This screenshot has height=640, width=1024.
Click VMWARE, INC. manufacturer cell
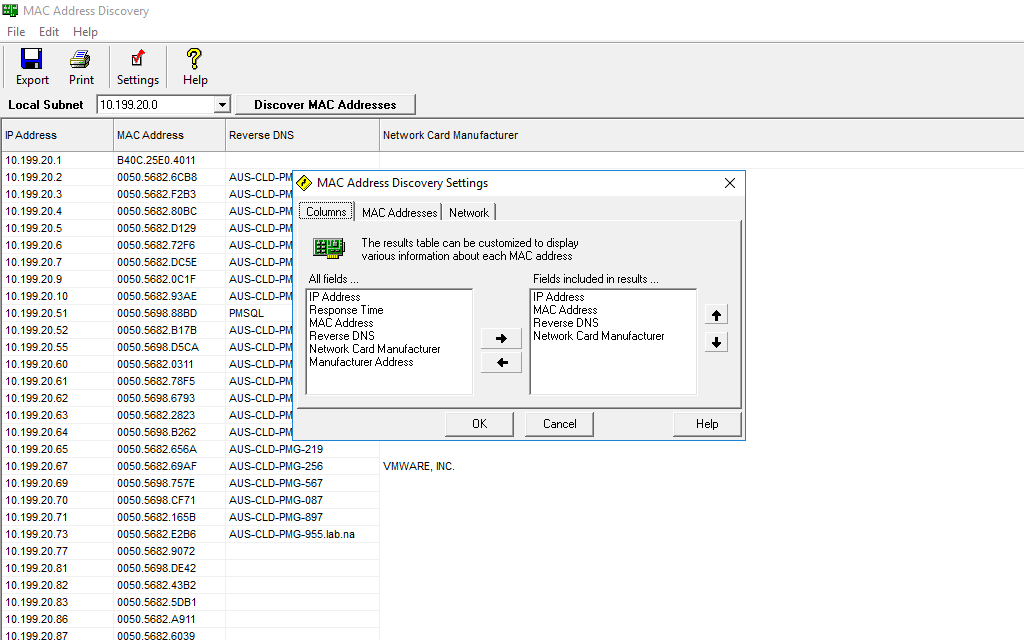click(x=419, y=466)
